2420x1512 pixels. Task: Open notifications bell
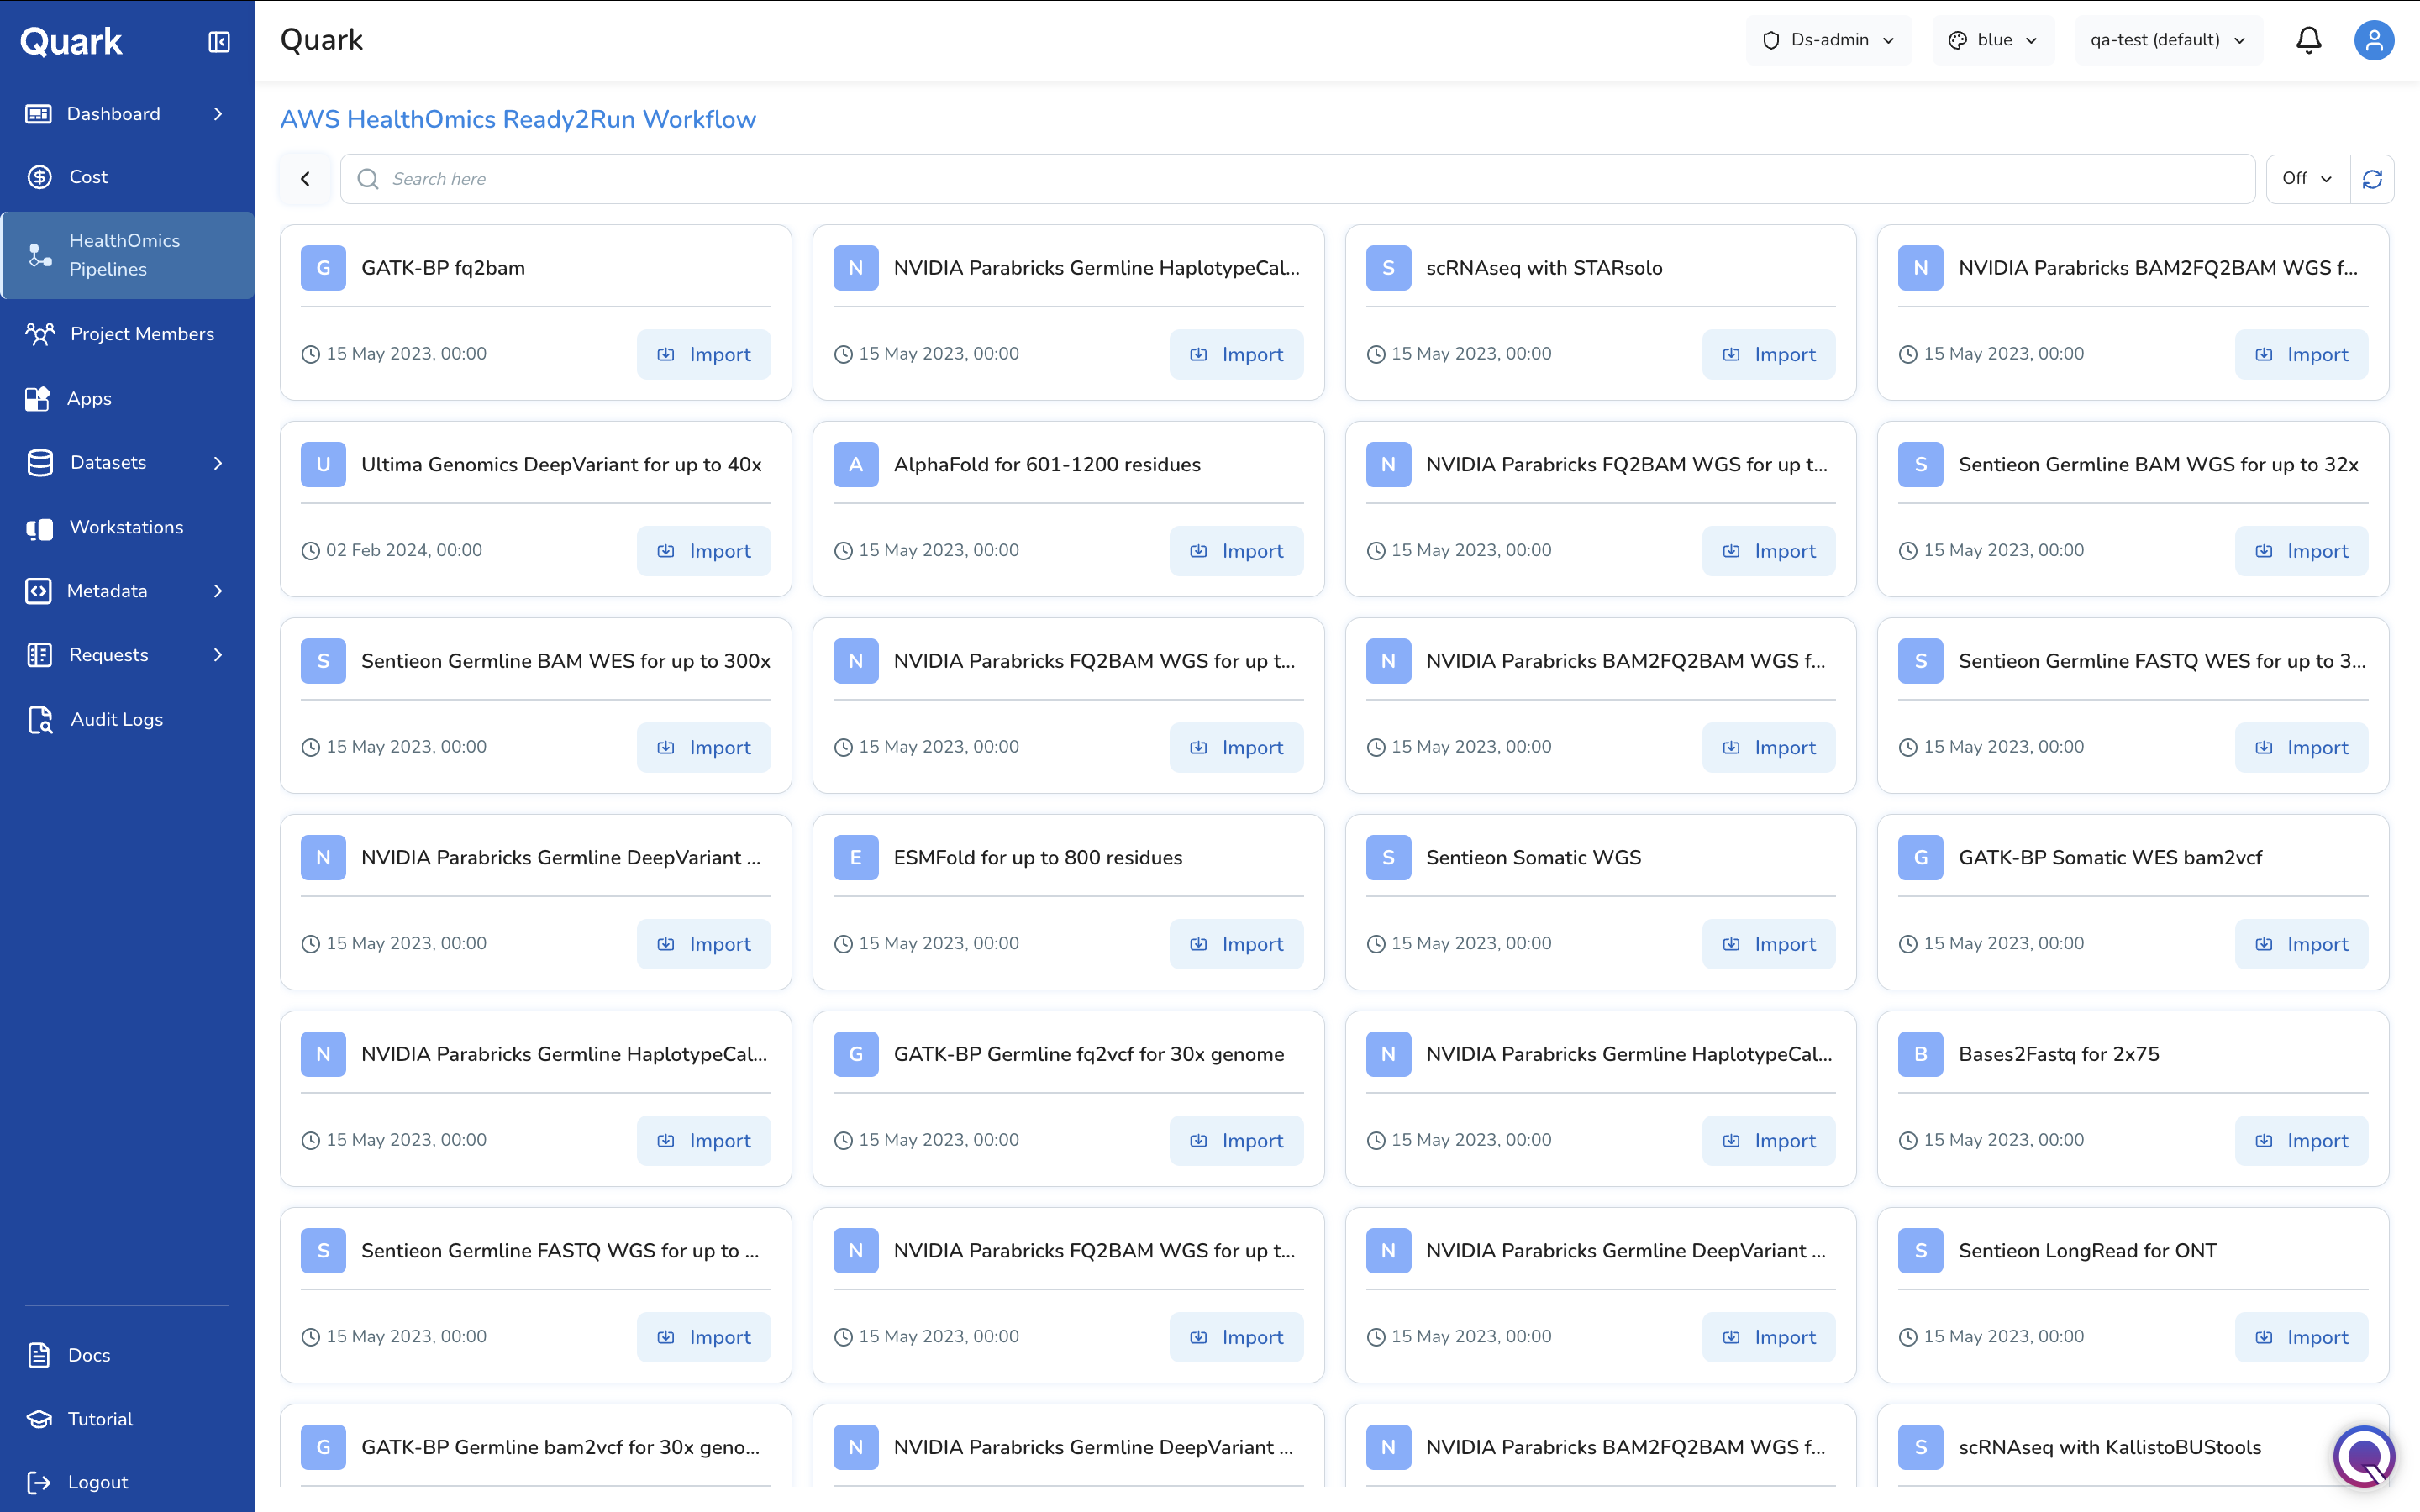coord(2308,40)
